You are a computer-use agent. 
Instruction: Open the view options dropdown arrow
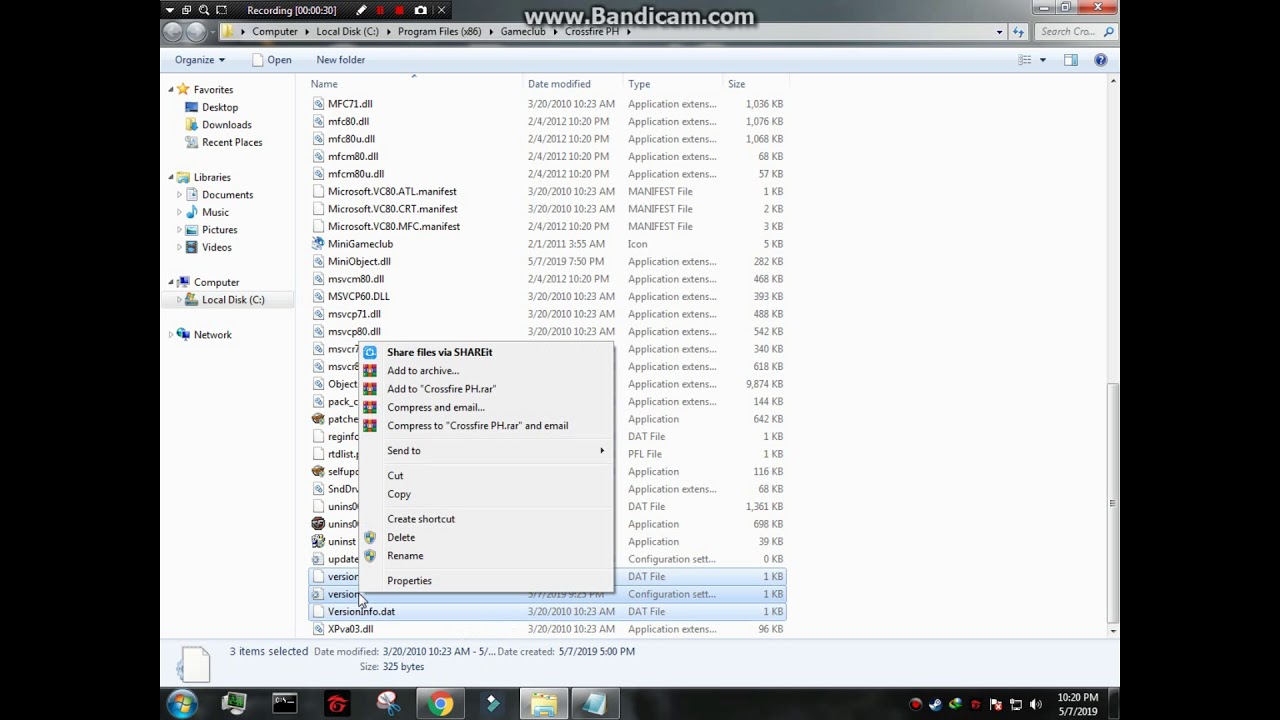click(x=1043, y=60)
